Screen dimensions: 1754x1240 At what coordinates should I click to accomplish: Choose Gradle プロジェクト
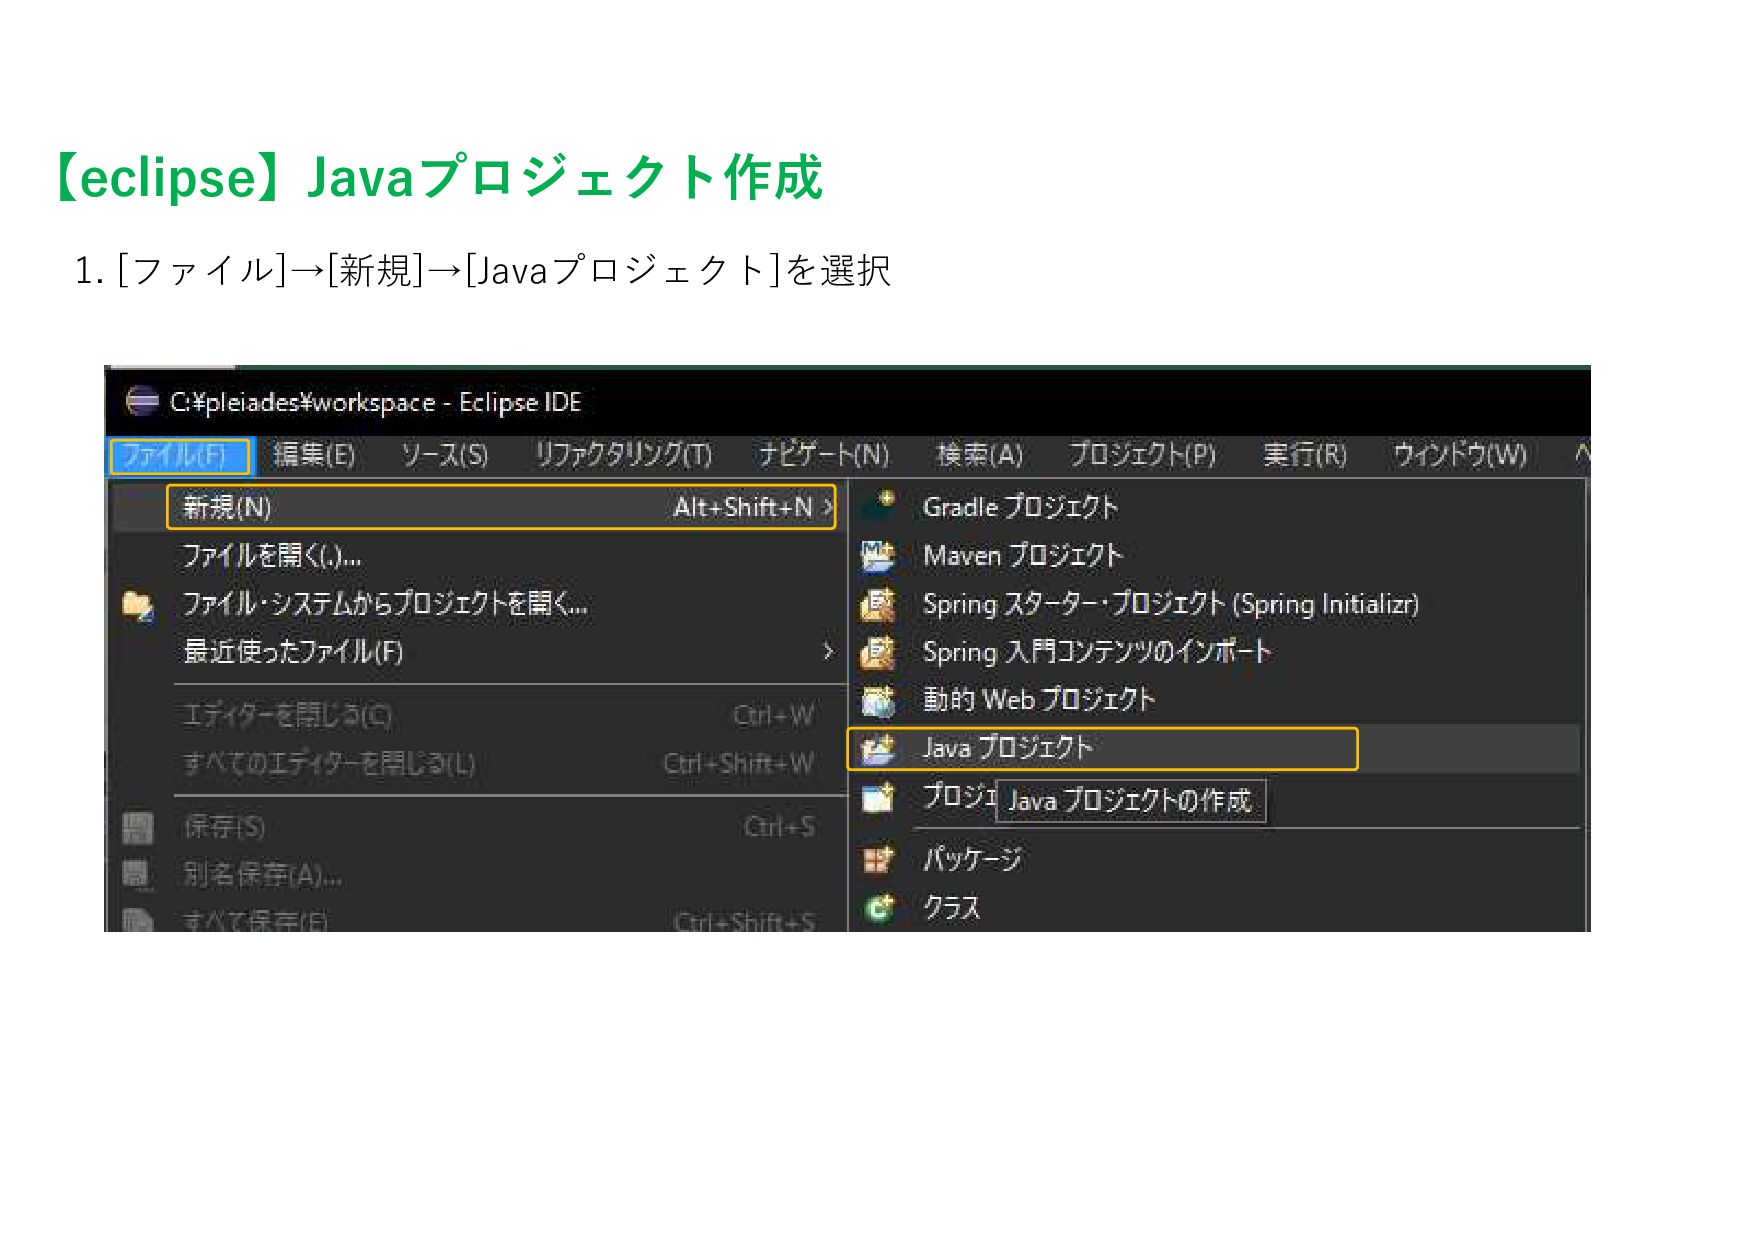1020,507
